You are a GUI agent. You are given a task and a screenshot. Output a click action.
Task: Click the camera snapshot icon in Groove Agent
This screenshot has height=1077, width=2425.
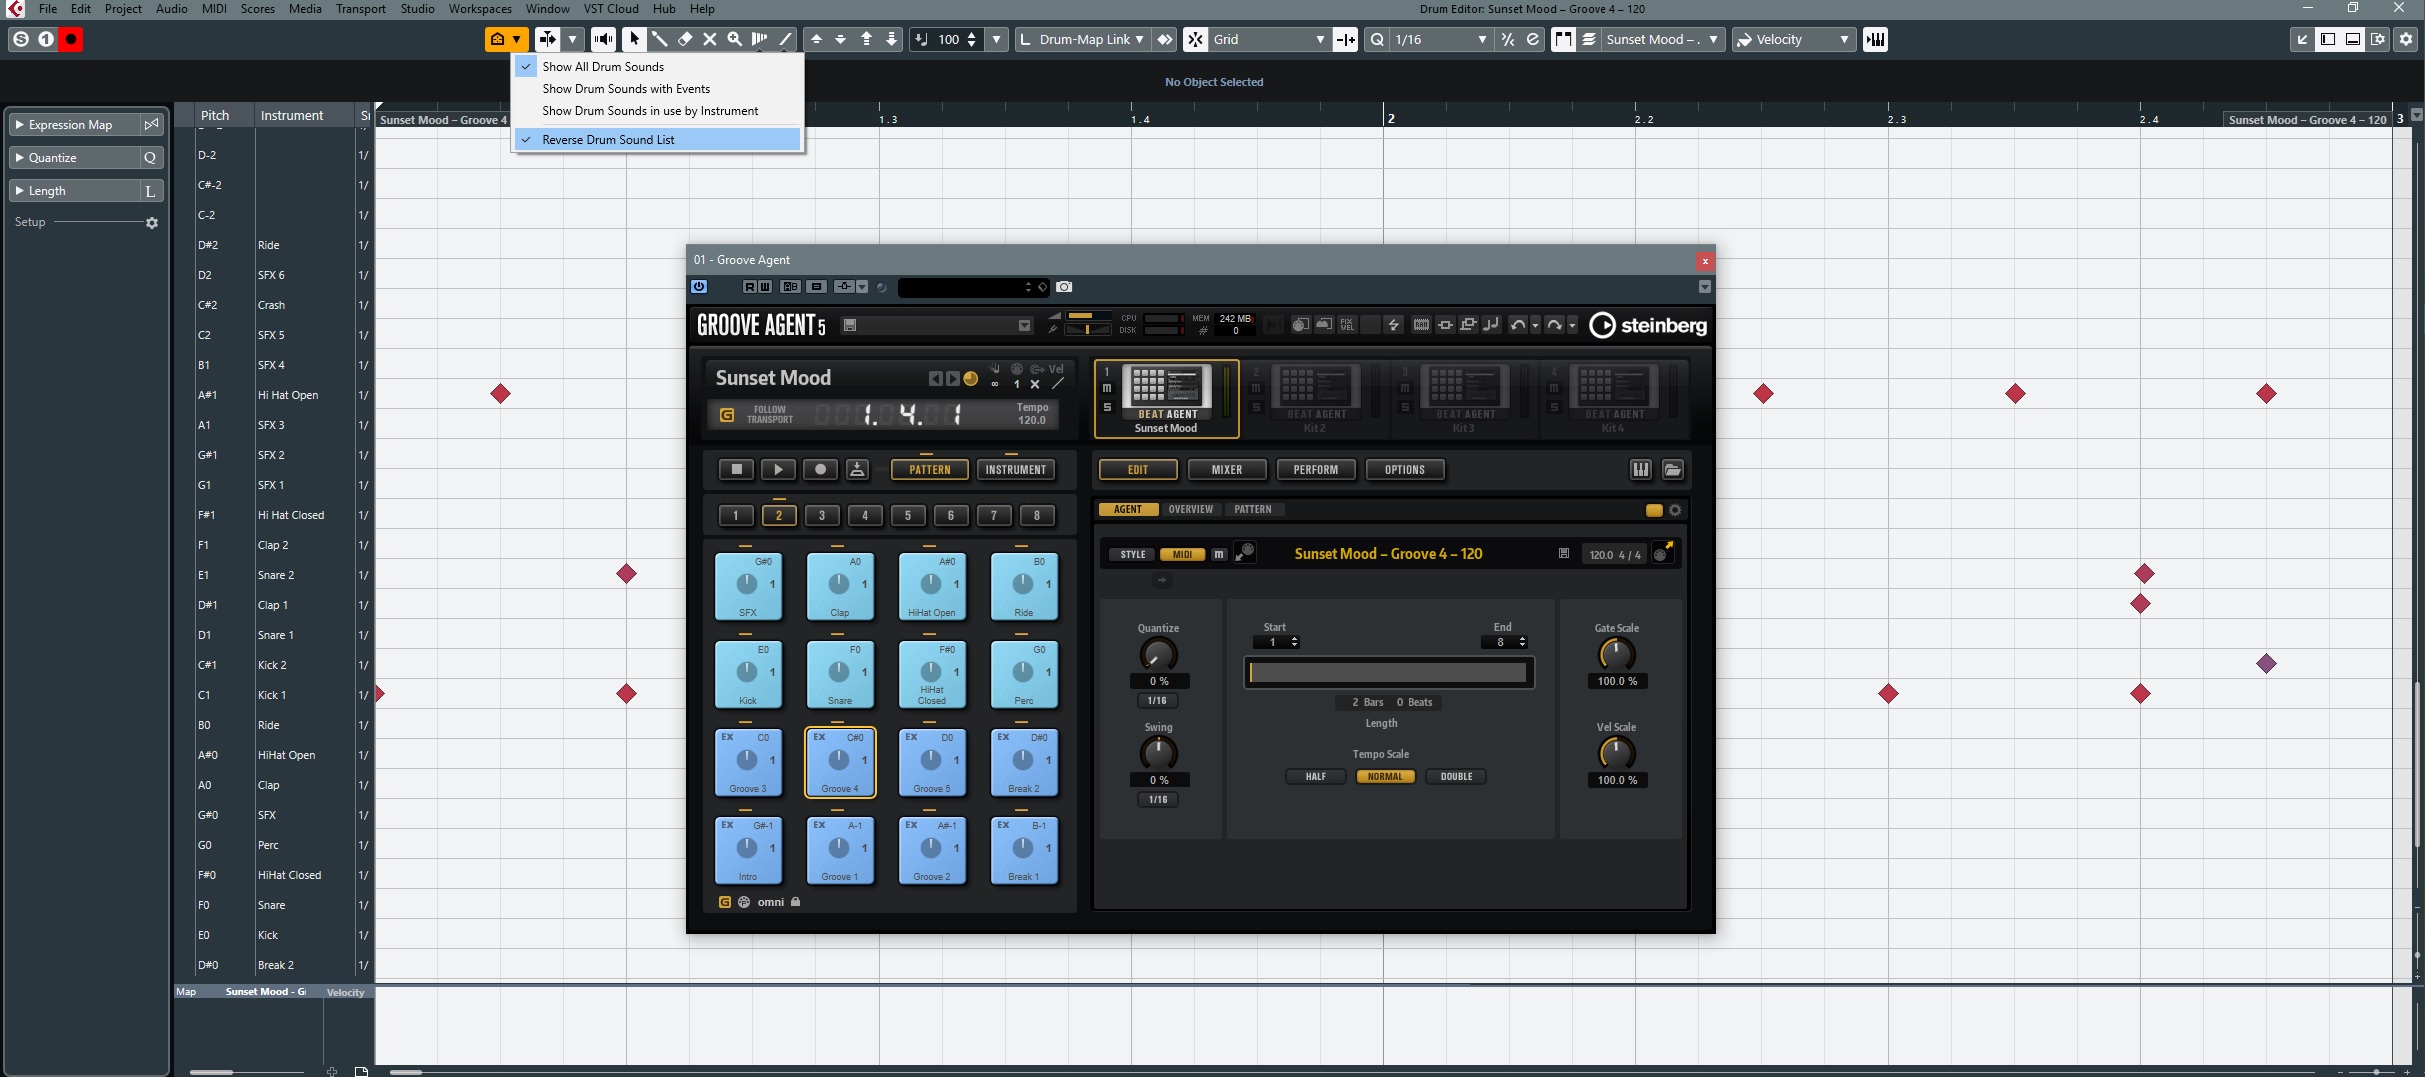pos(1064,287)
